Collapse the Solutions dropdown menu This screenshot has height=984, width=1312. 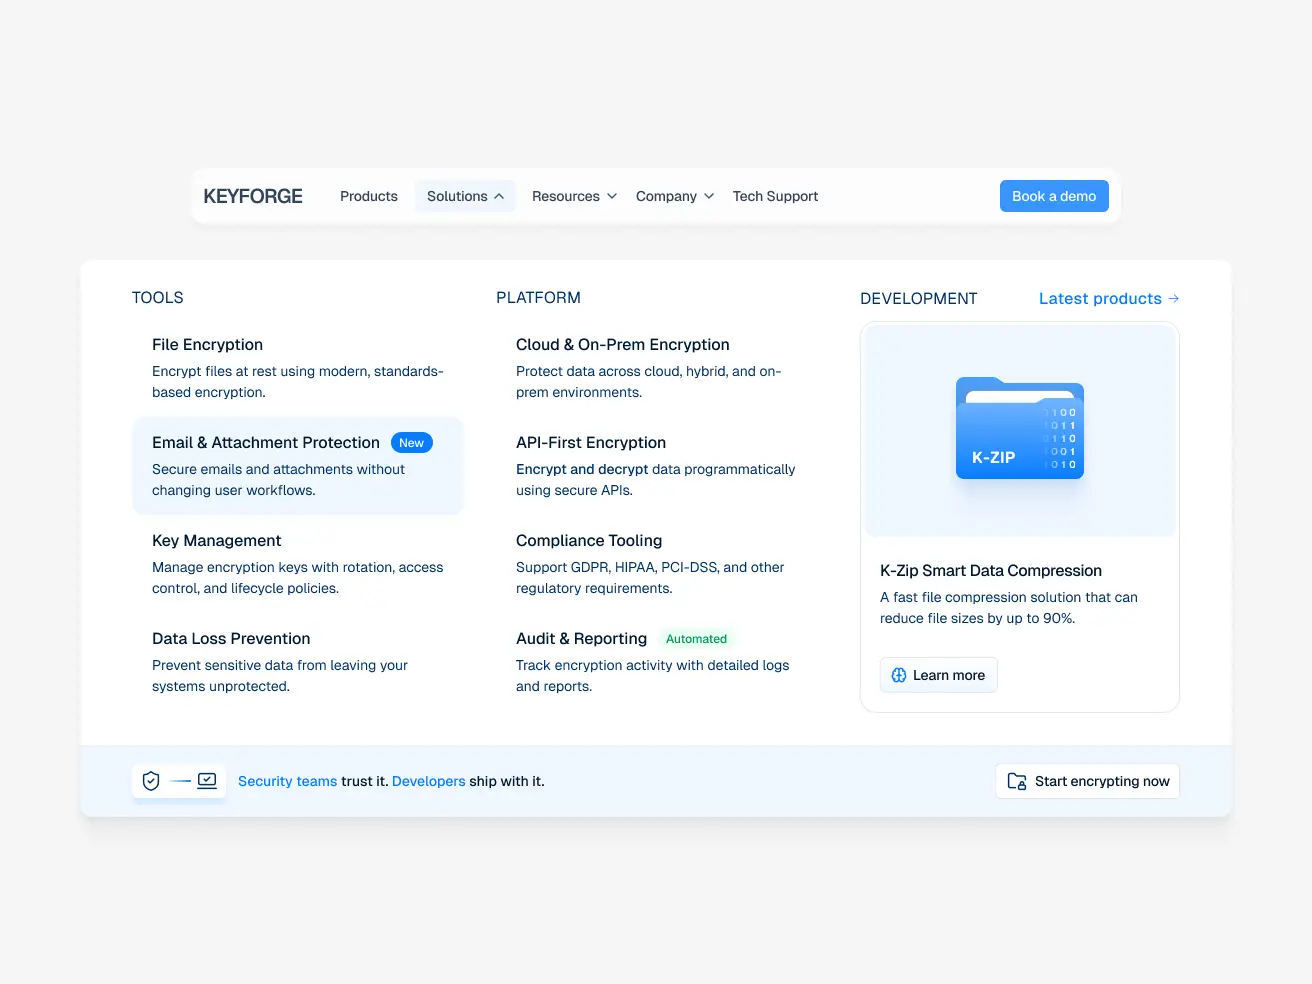465,196
